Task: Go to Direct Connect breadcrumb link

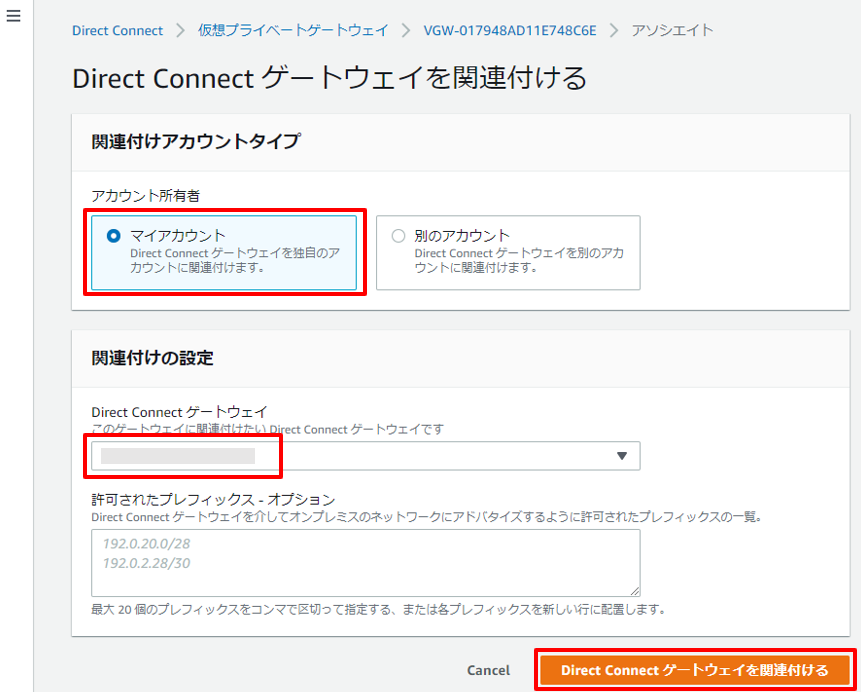Action: (x=118, y=30)
